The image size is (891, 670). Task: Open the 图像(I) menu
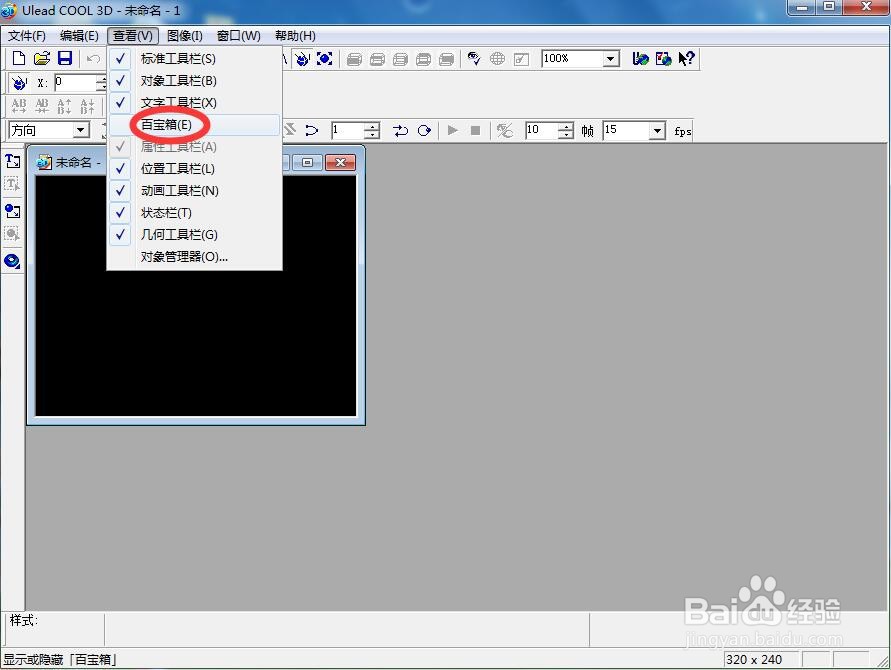tap(185, 36)
